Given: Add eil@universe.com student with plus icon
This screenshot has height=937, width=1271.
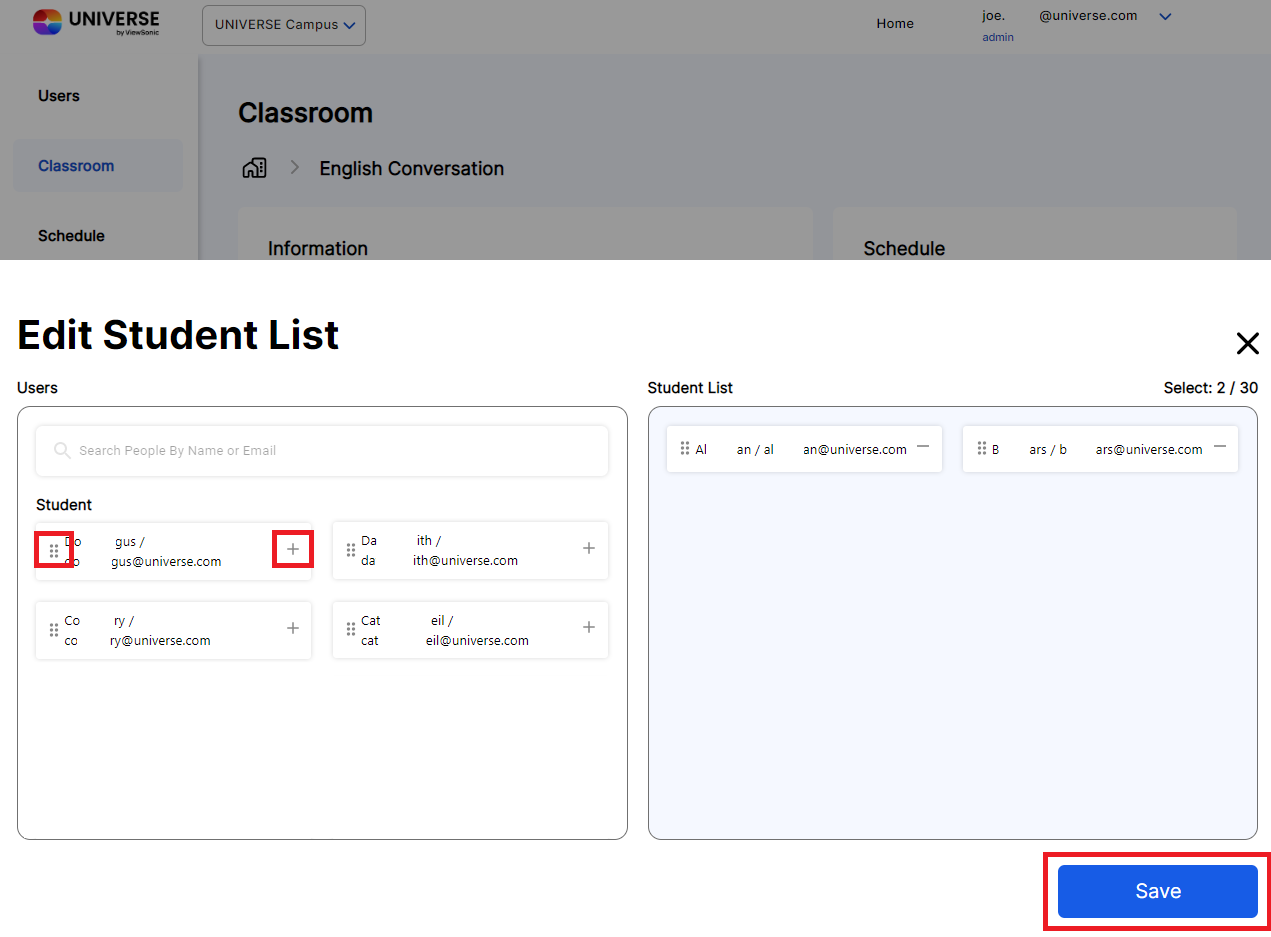Looking at the screenshot, I should (589, 627).
